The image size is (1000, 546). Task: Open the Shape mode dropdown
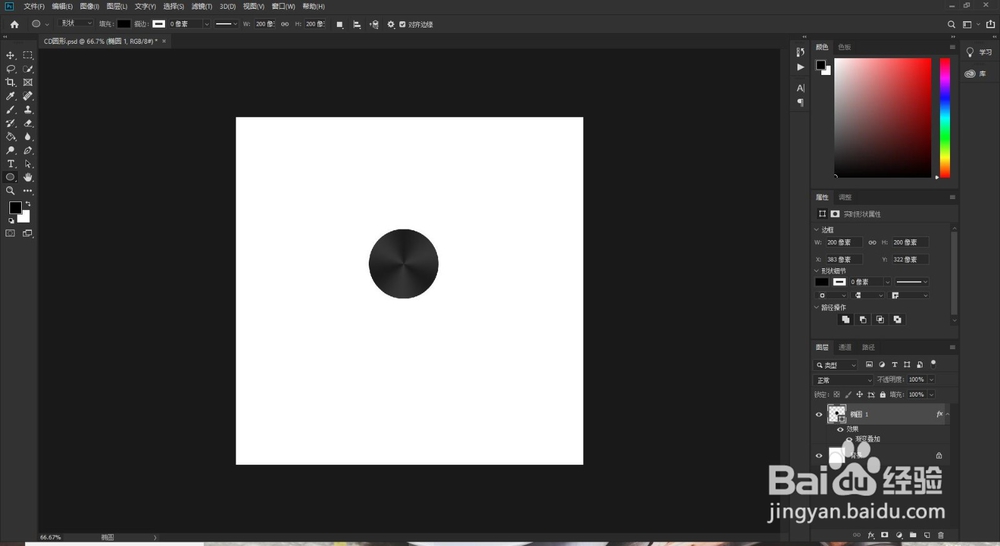tap(75, 24)
